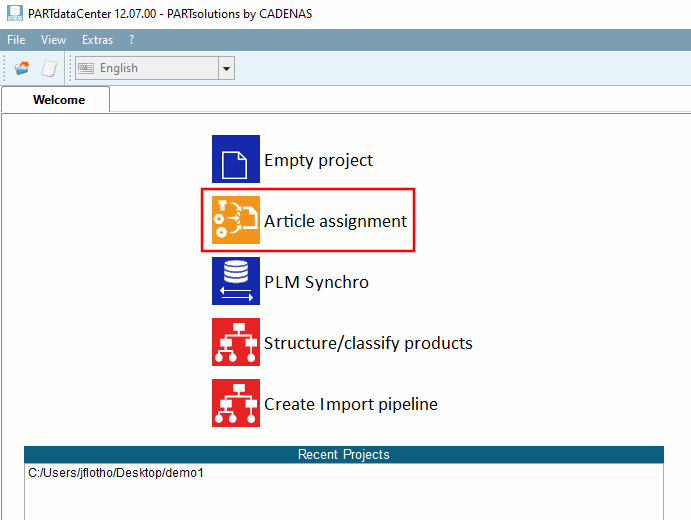
Task: Open recent project C:/Users/jflotho/Desktop/demo1
Action: click(116, 473)
